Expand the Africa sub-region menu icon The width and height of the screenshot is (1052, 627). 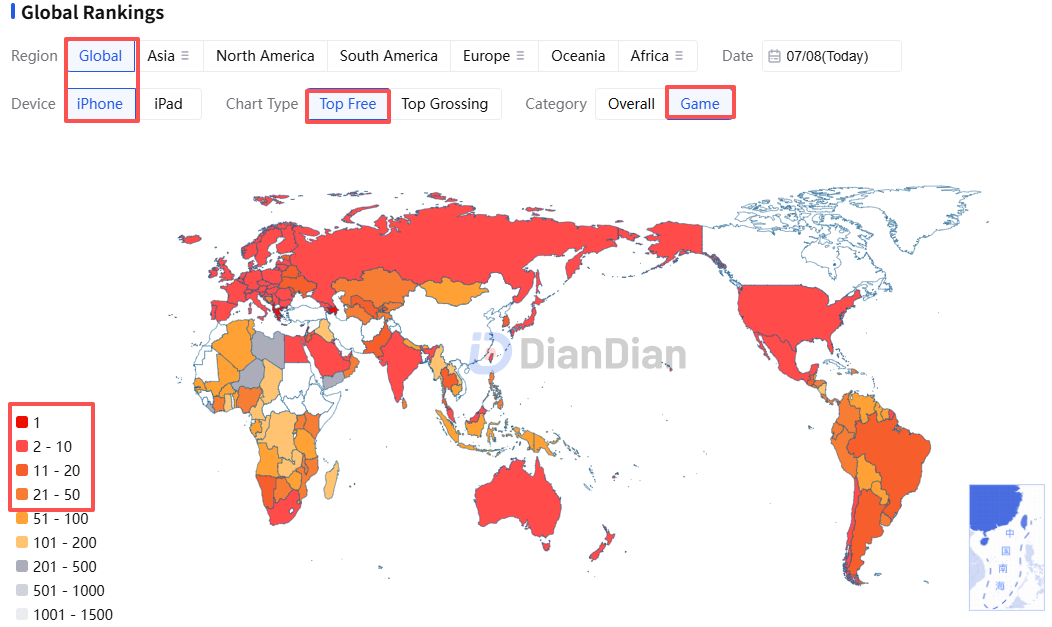pos(679,56)
